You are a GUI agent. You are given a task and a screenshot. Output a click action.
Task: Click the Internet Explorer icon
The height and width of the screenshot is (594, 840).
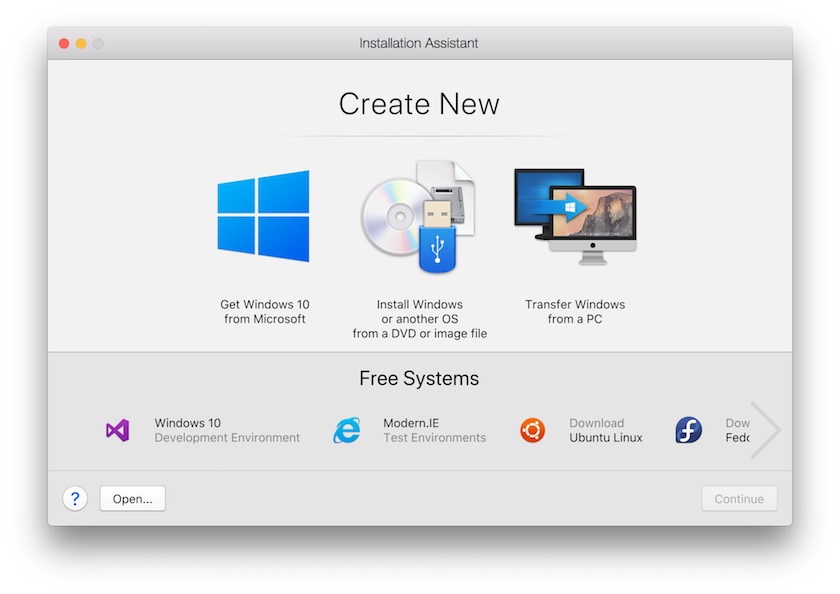point(347,430)
